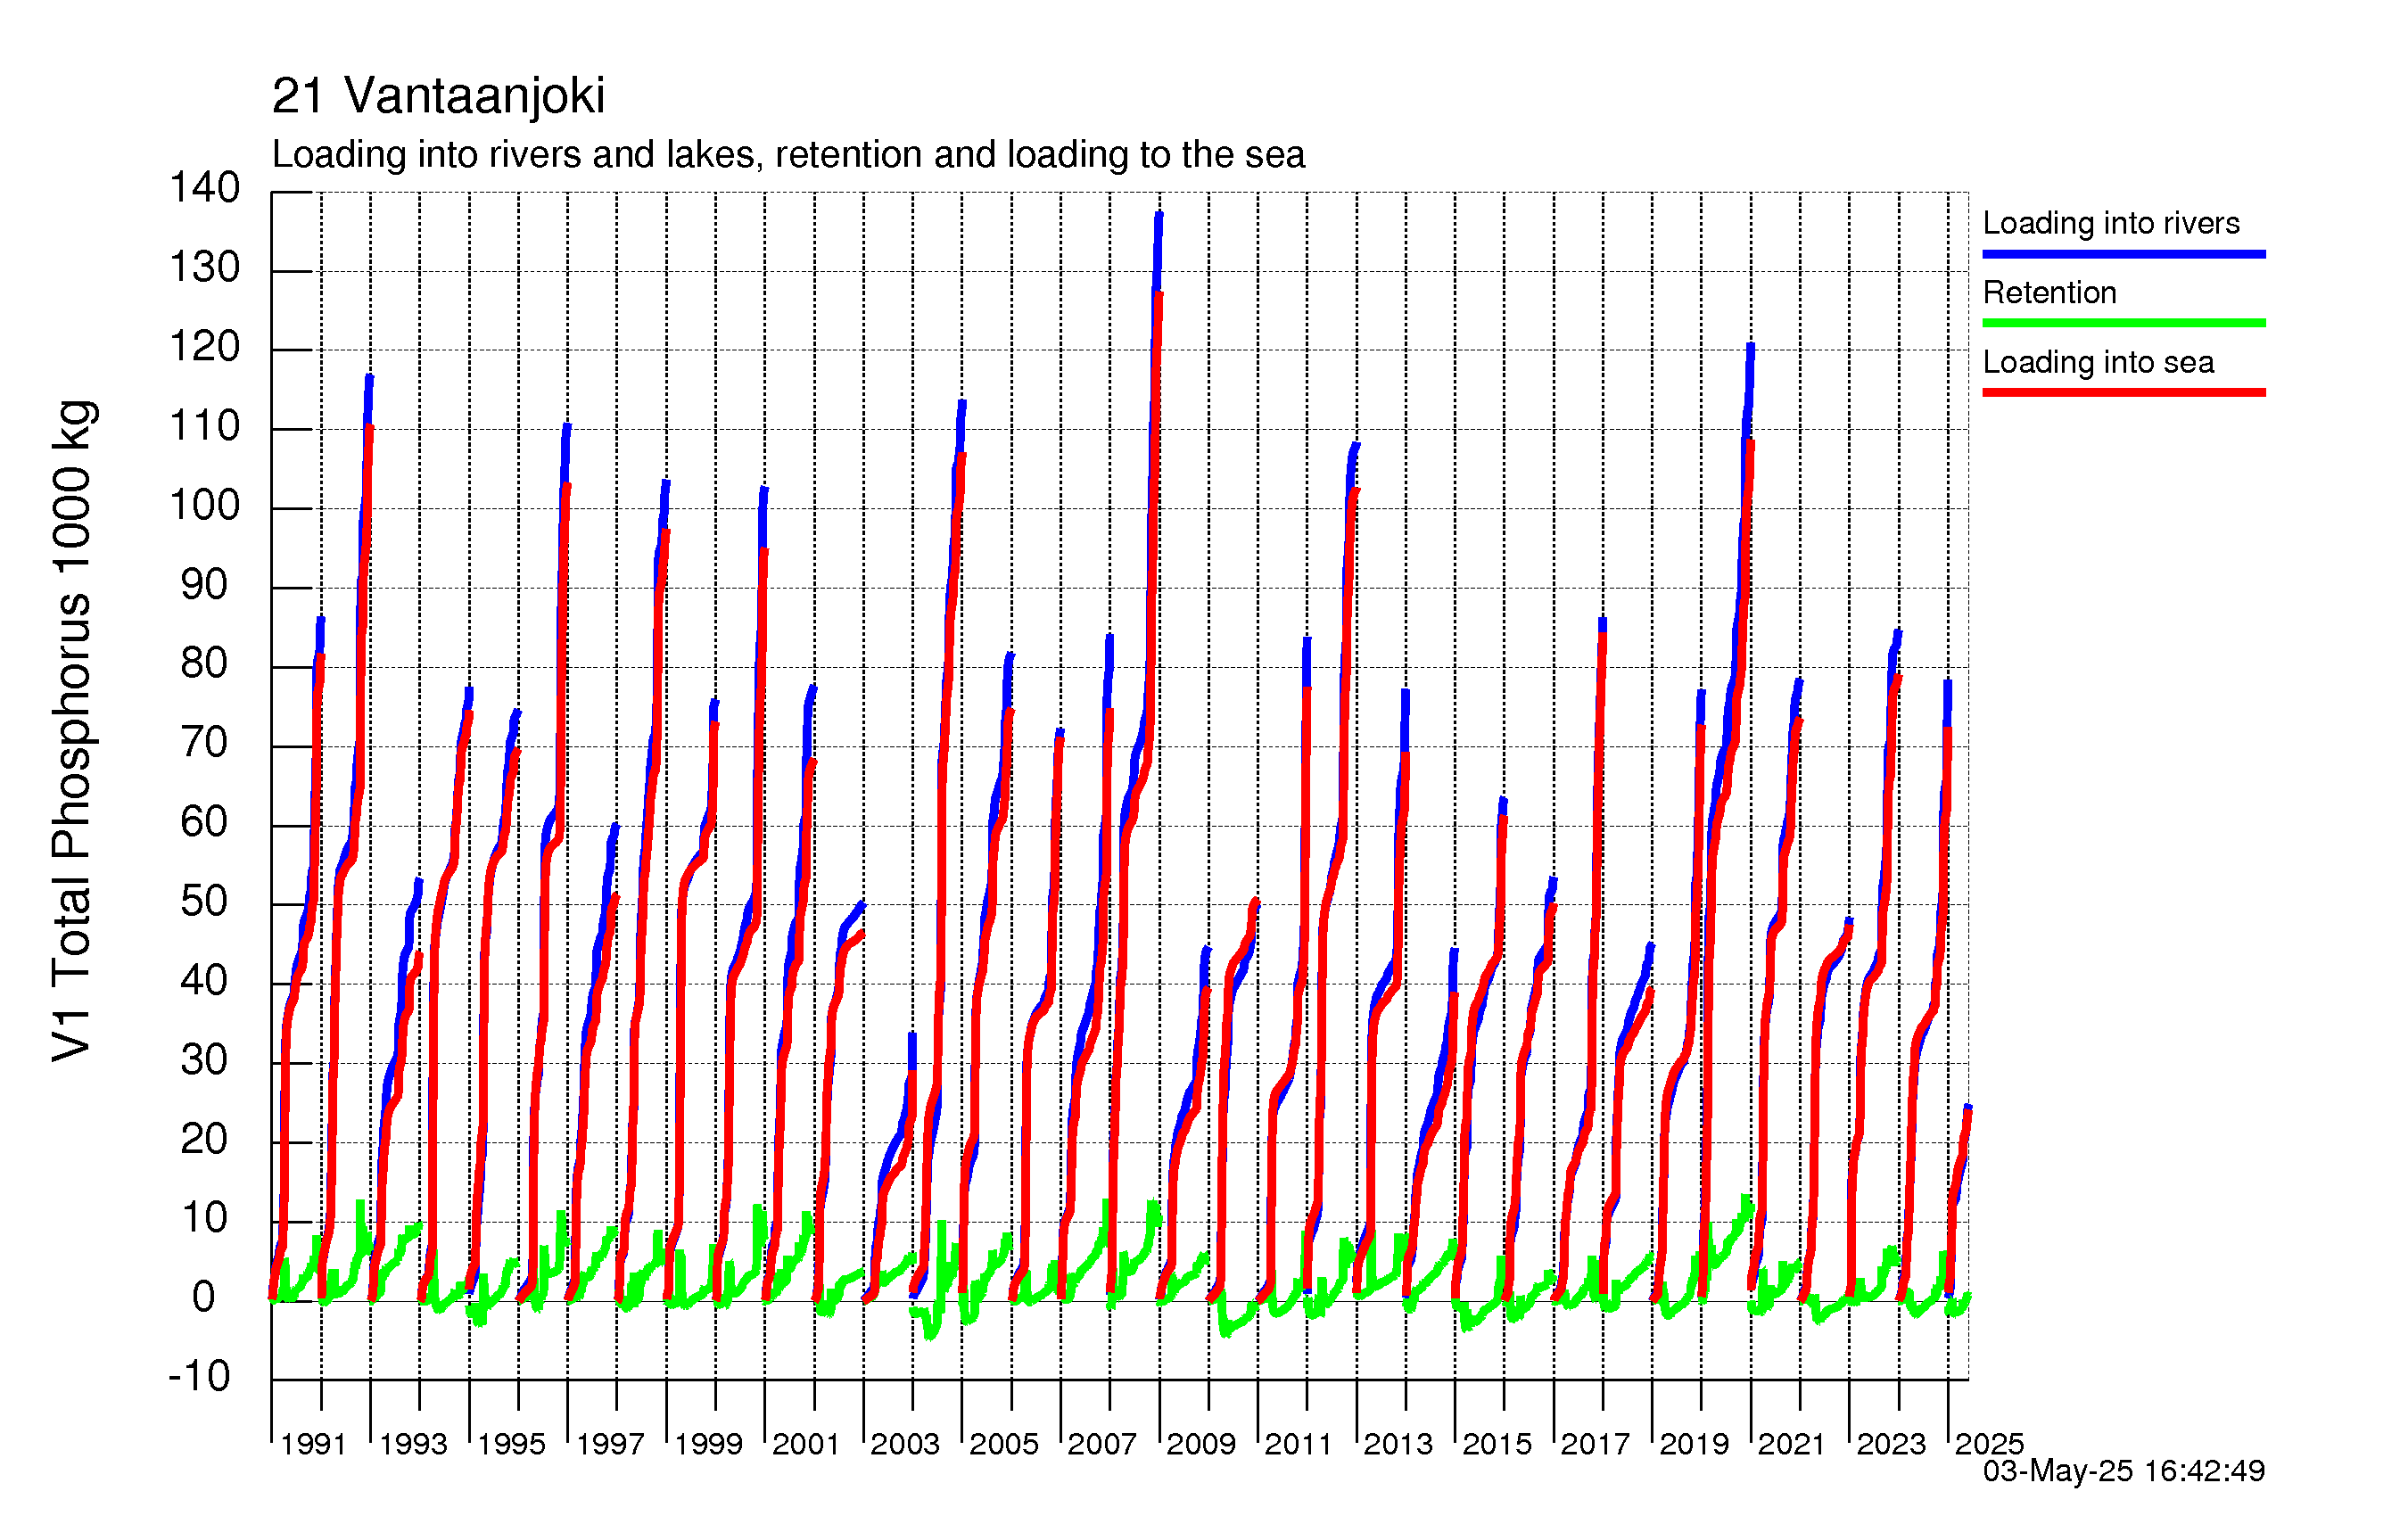The height and width of the screenshot is (1516, 2408).
Task: Click the x-axis year label 2015
Action: pyautogui.click(x=1497, y=1444)
